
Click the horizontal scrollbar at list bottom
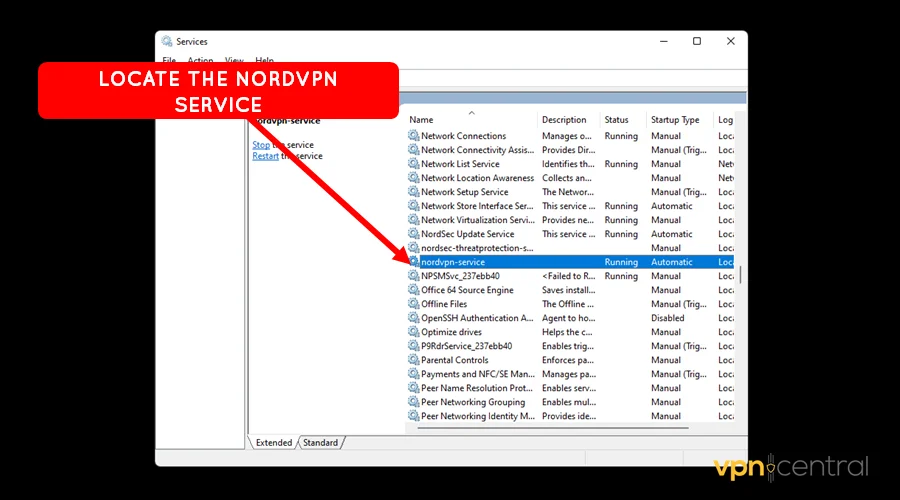[553, 428]
